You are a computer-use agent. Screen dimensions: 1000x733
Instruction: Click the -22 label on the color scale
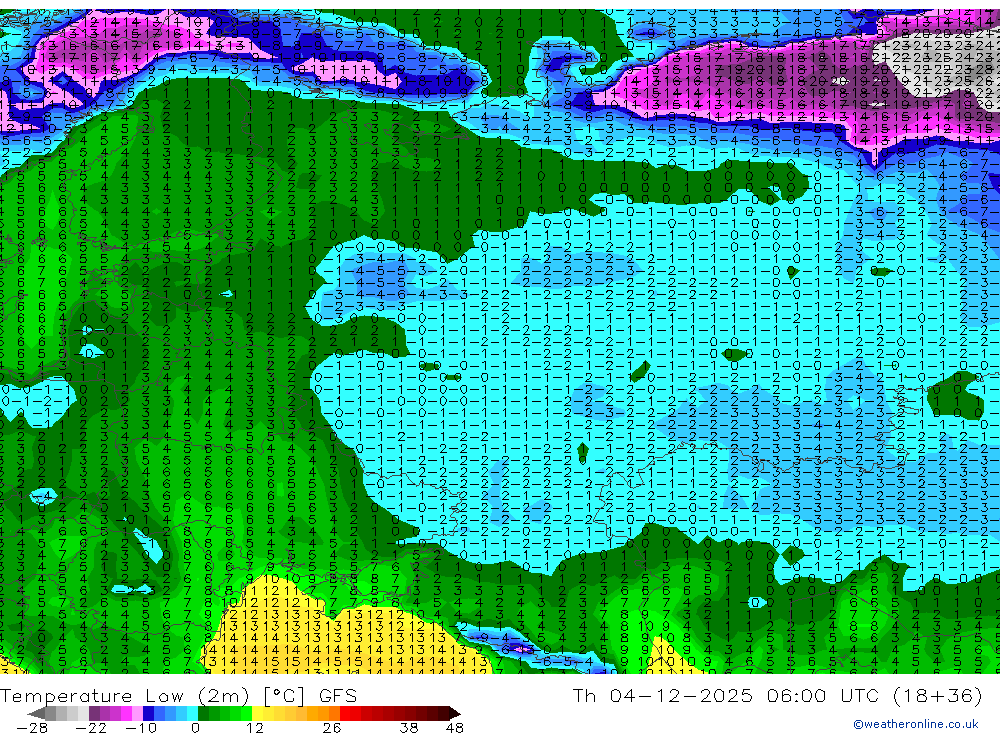[x=91, y=727]
